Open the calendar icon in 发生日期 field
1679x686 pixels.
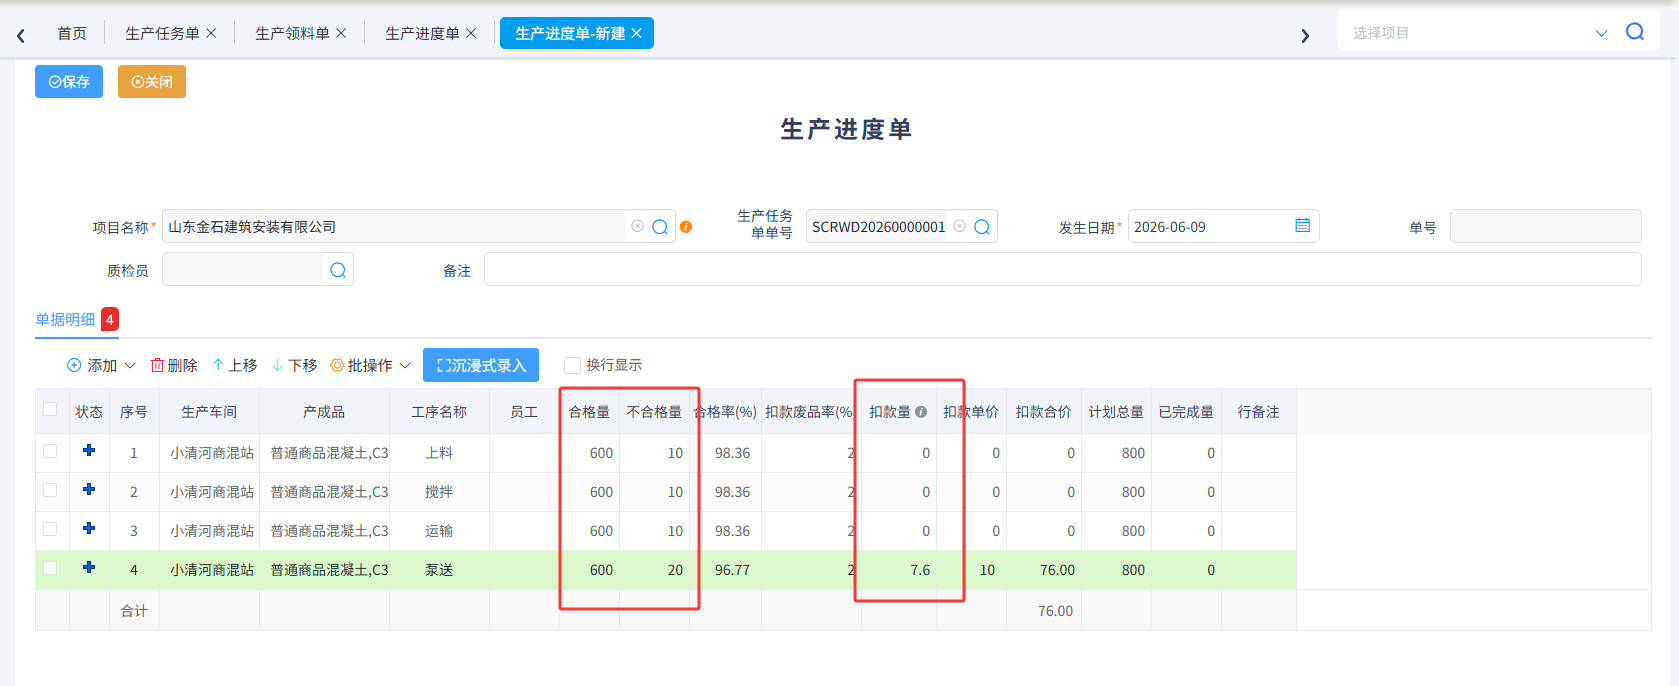1302,226
